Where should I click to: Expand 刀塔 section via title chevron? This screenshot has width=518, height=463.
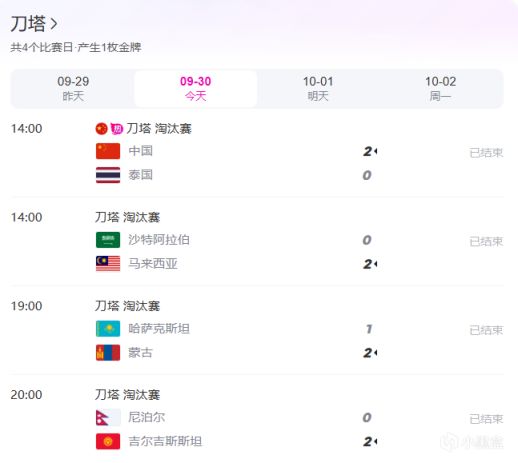click(x=54, y=24)
